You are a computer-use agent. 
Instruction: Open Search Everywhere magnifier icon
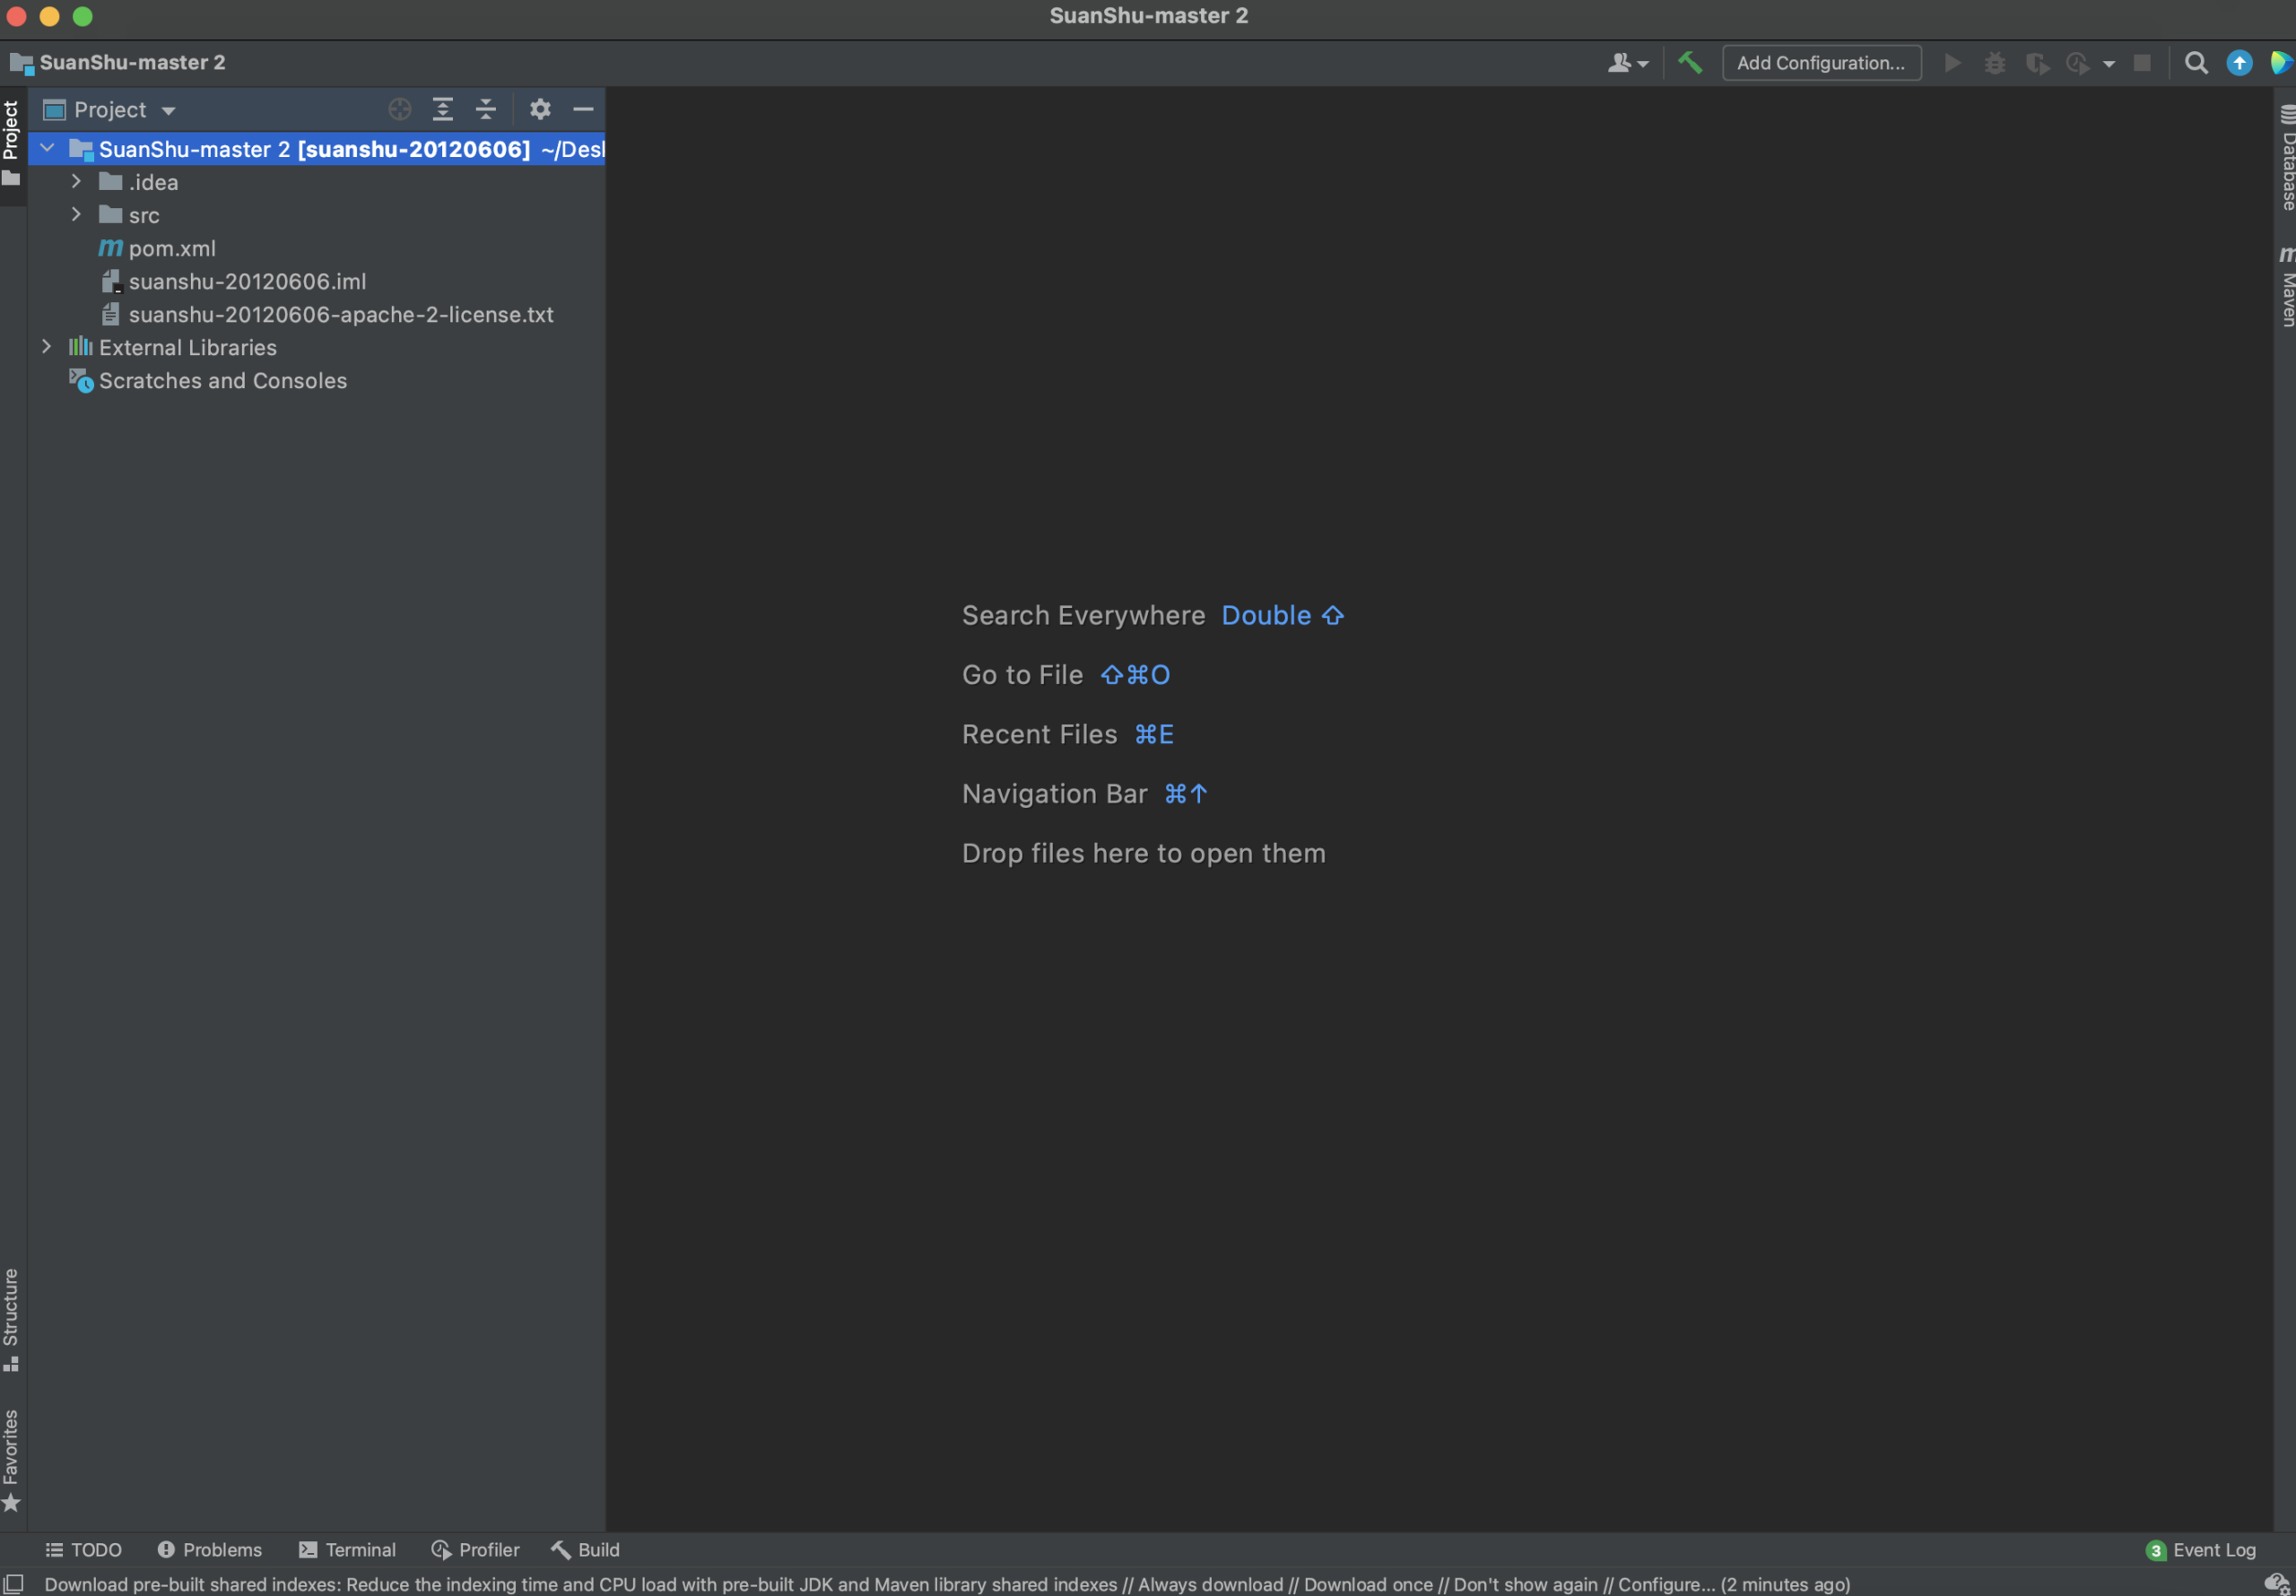tap(2196, 63)
